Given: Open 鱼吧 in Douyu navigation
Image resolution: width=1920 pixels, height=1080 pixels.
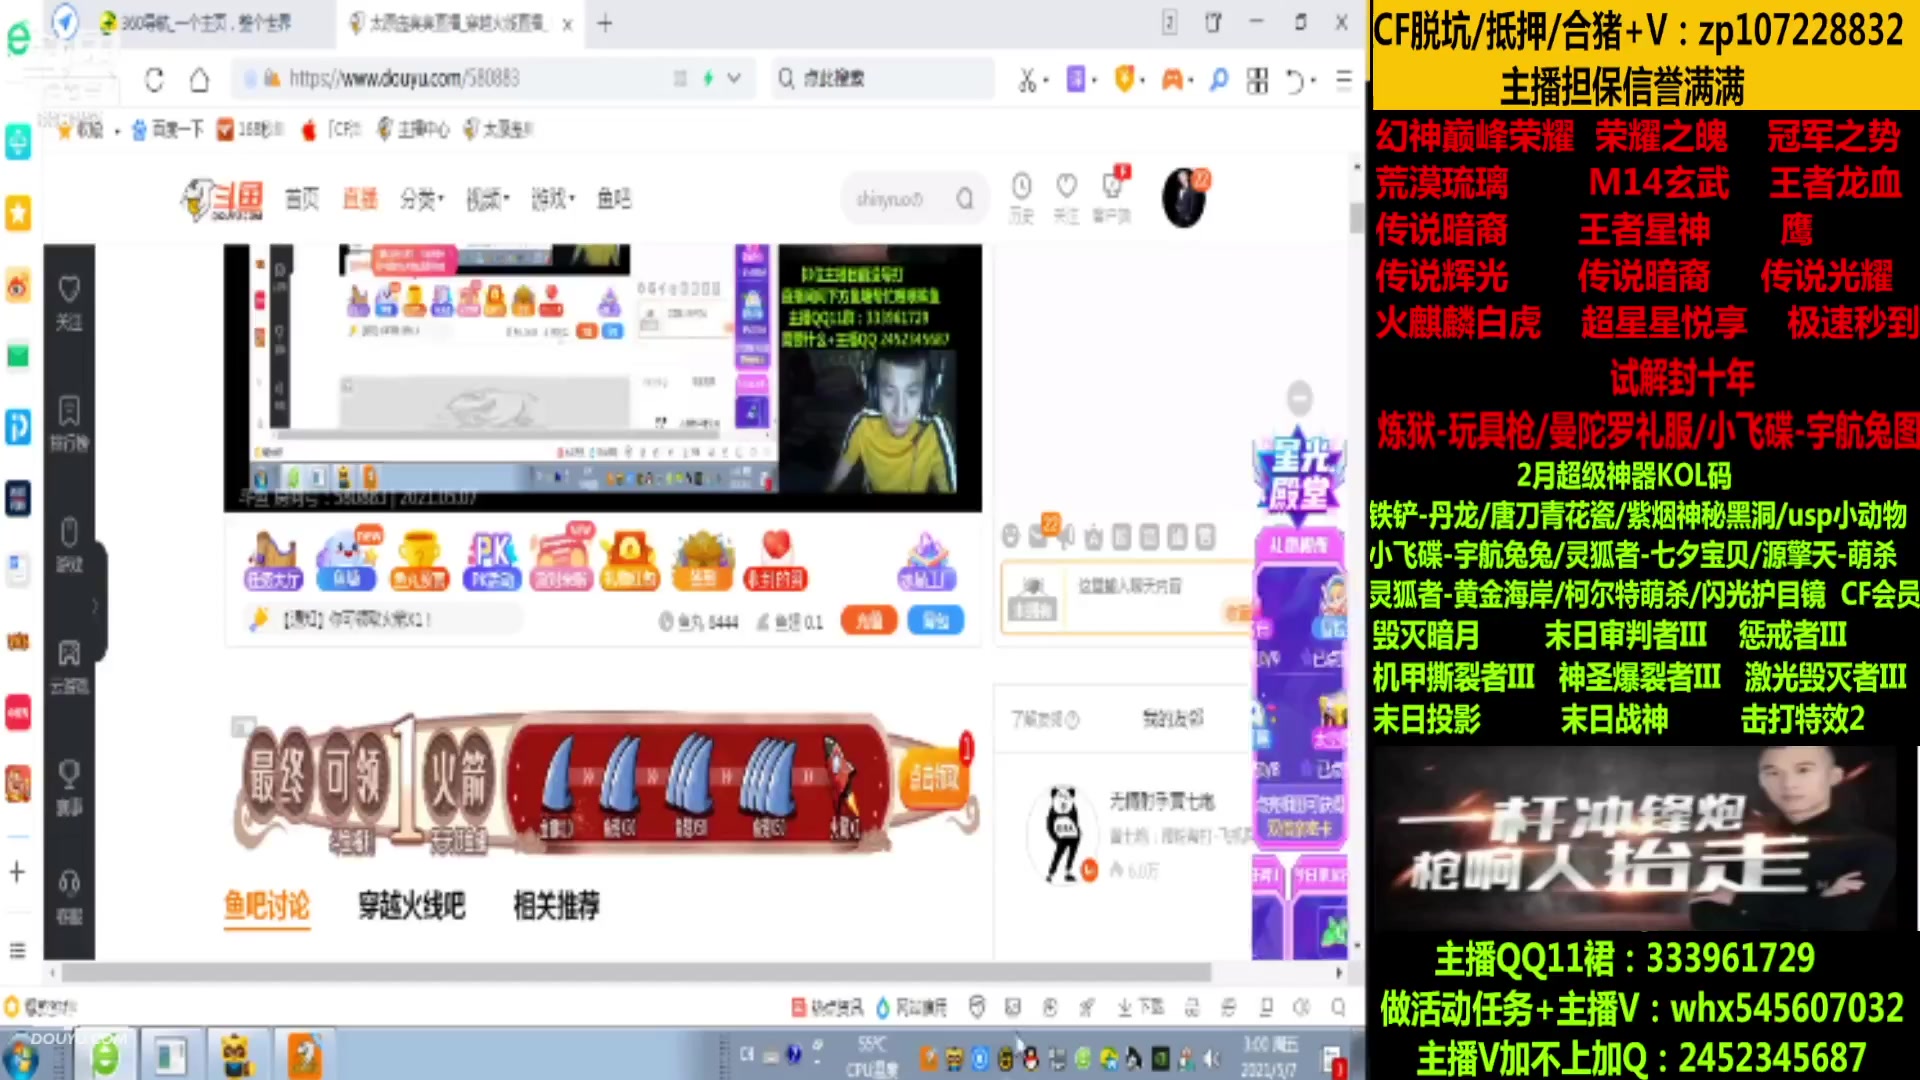Looking at the screenshot, I should tap(614, 199).
